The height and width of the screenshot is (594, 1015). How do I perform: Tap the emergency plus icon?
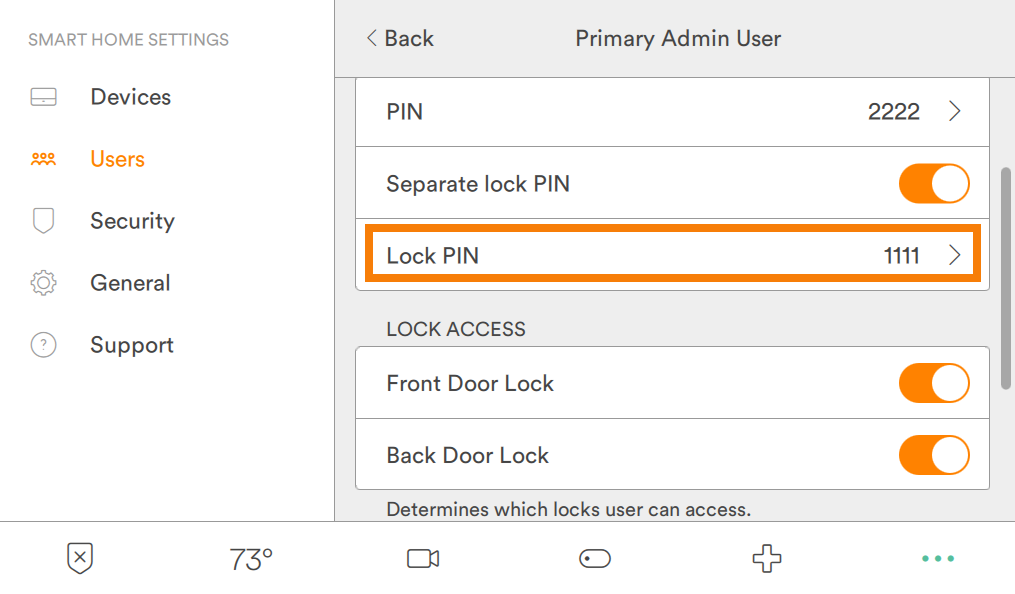coord(766,559)
